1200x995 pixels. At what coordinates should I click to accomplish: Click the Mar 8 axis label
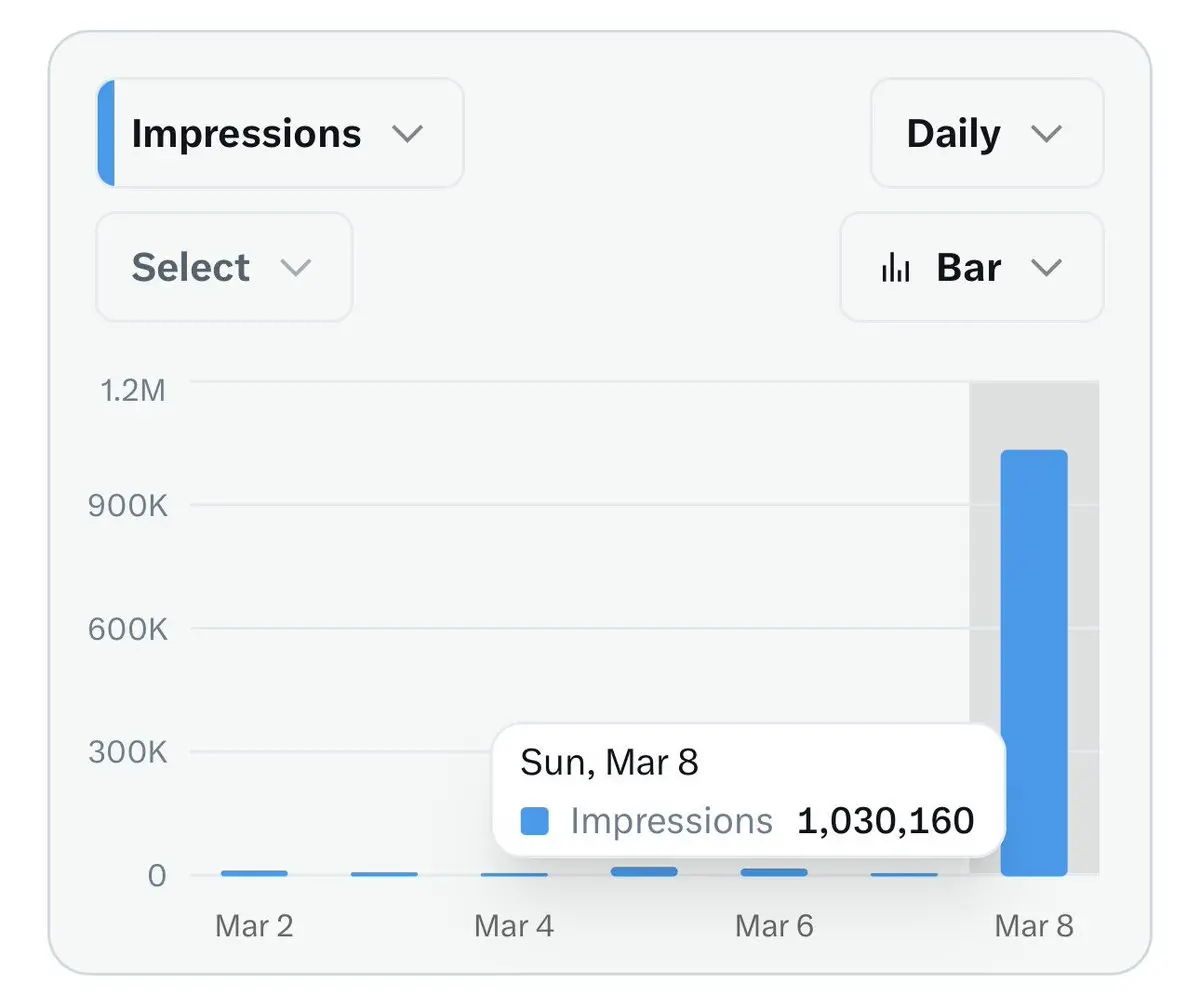click(x=1034, y=926)
